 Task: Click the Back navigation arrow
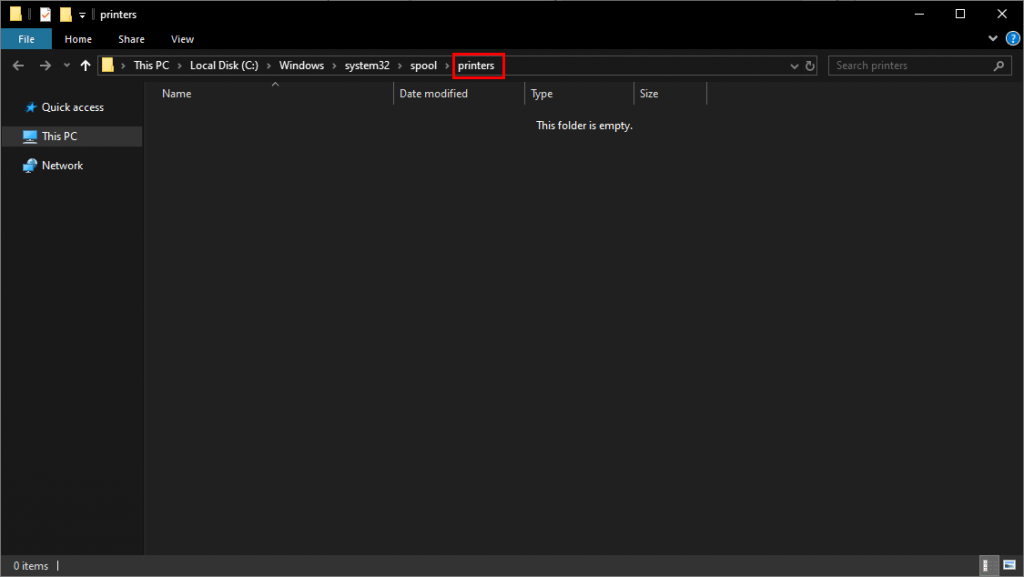click(x=18, y=66)
